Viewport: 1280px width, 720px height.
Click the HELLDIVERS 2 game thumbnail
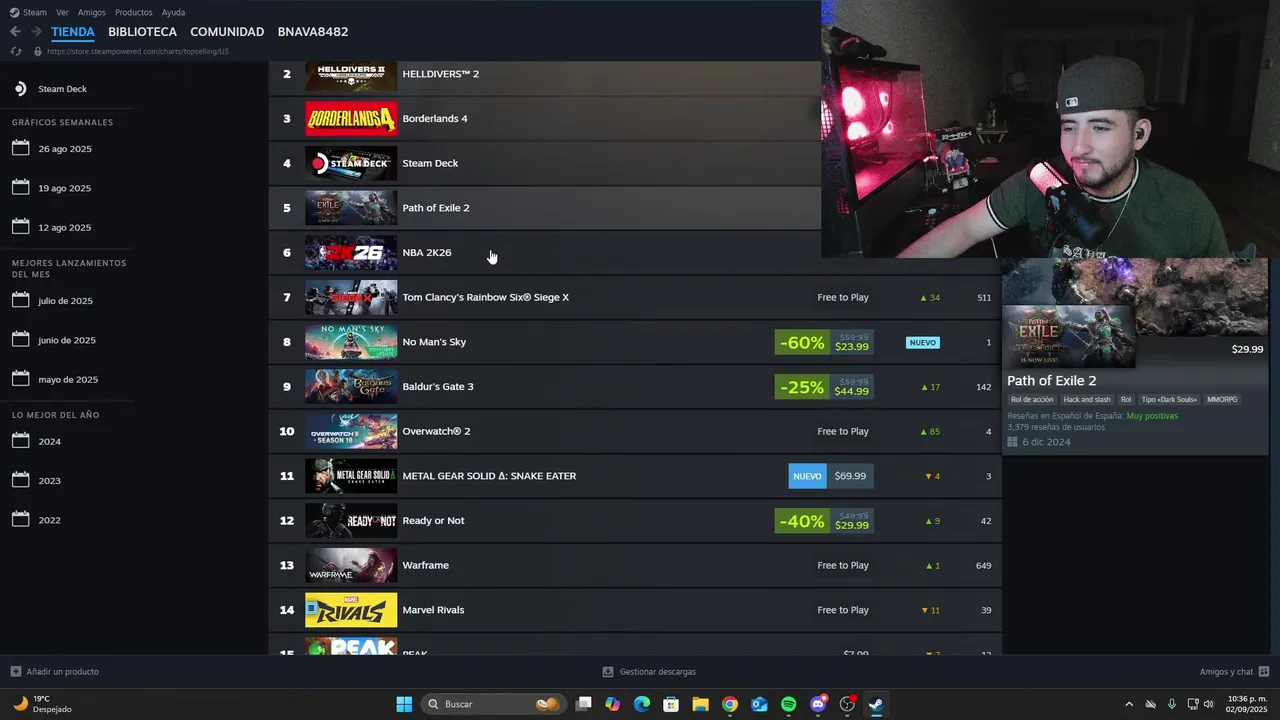point(351,74)
